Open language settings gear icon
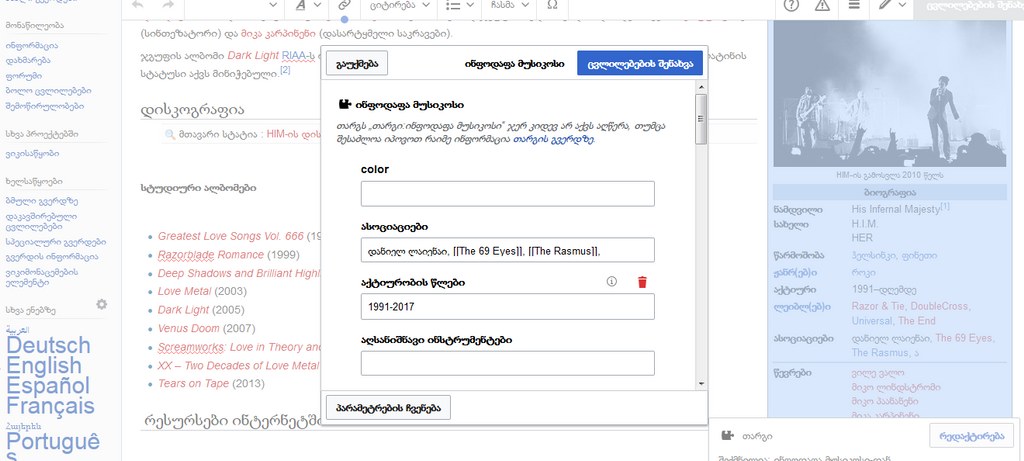The width and height of the screenshot is (1024, 461). (x=102, y=304)
